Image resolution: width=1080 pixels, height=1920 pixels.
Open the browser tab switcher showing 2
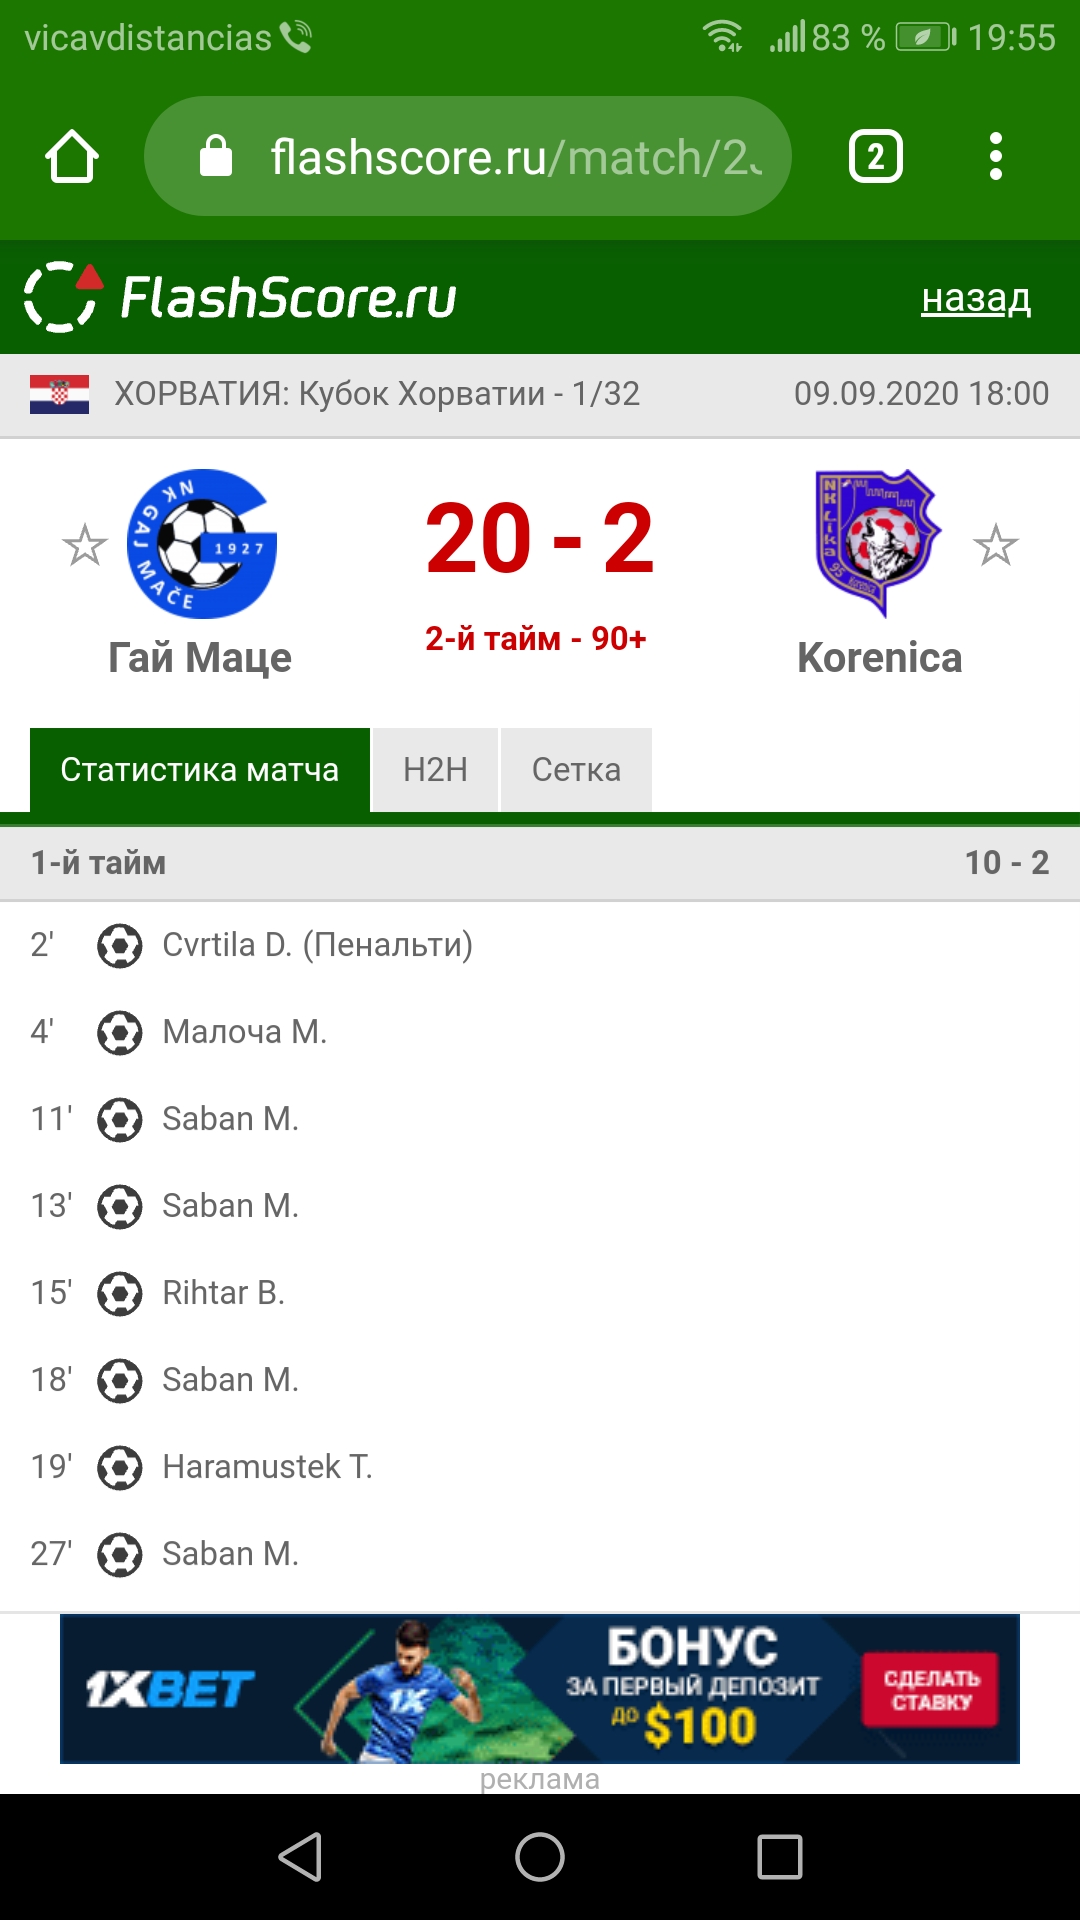[875, 157]
